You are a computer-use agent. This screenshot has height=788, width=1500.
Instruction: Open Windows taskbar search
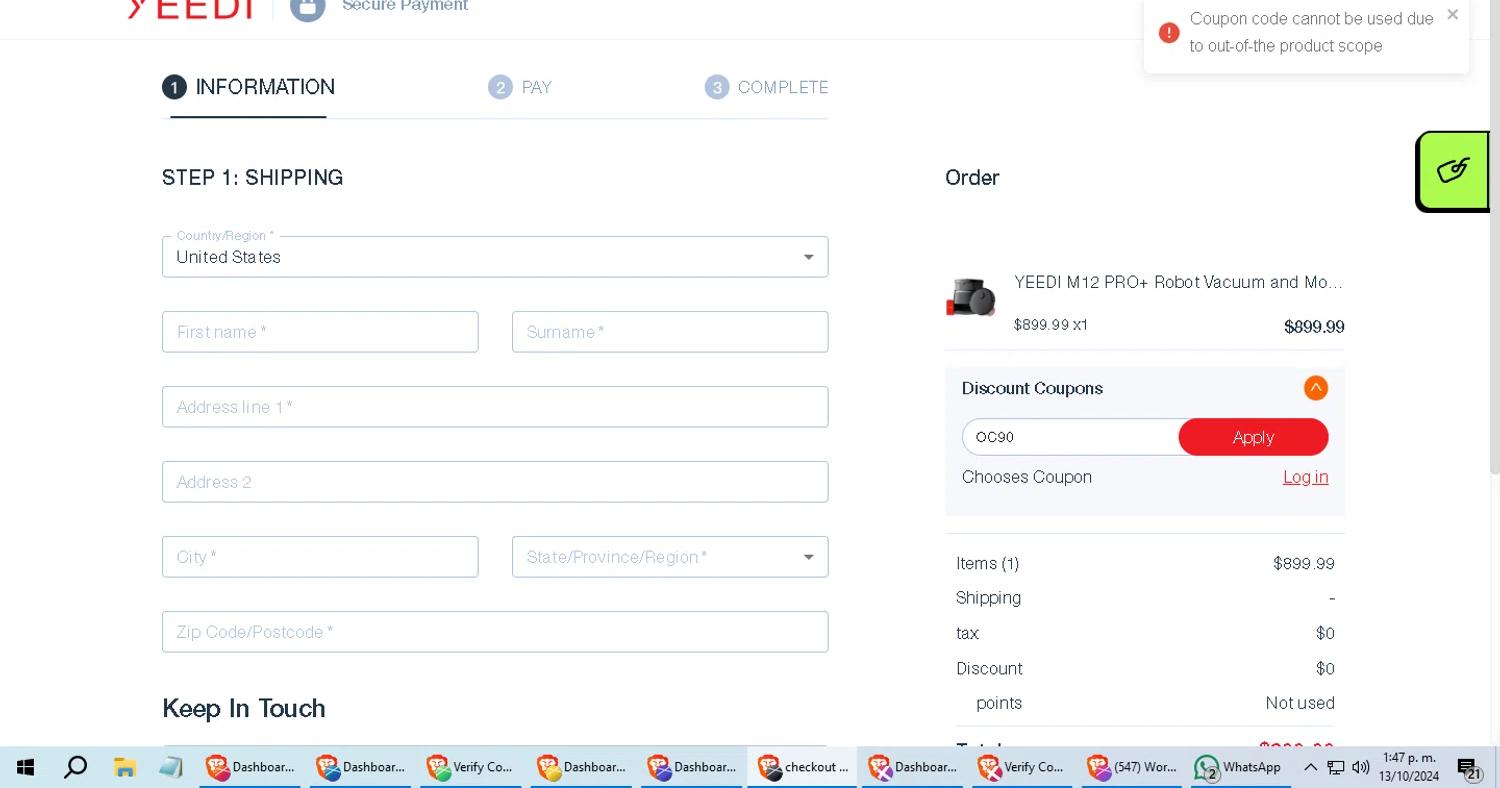pyautogui.click(x=75, y=767)
